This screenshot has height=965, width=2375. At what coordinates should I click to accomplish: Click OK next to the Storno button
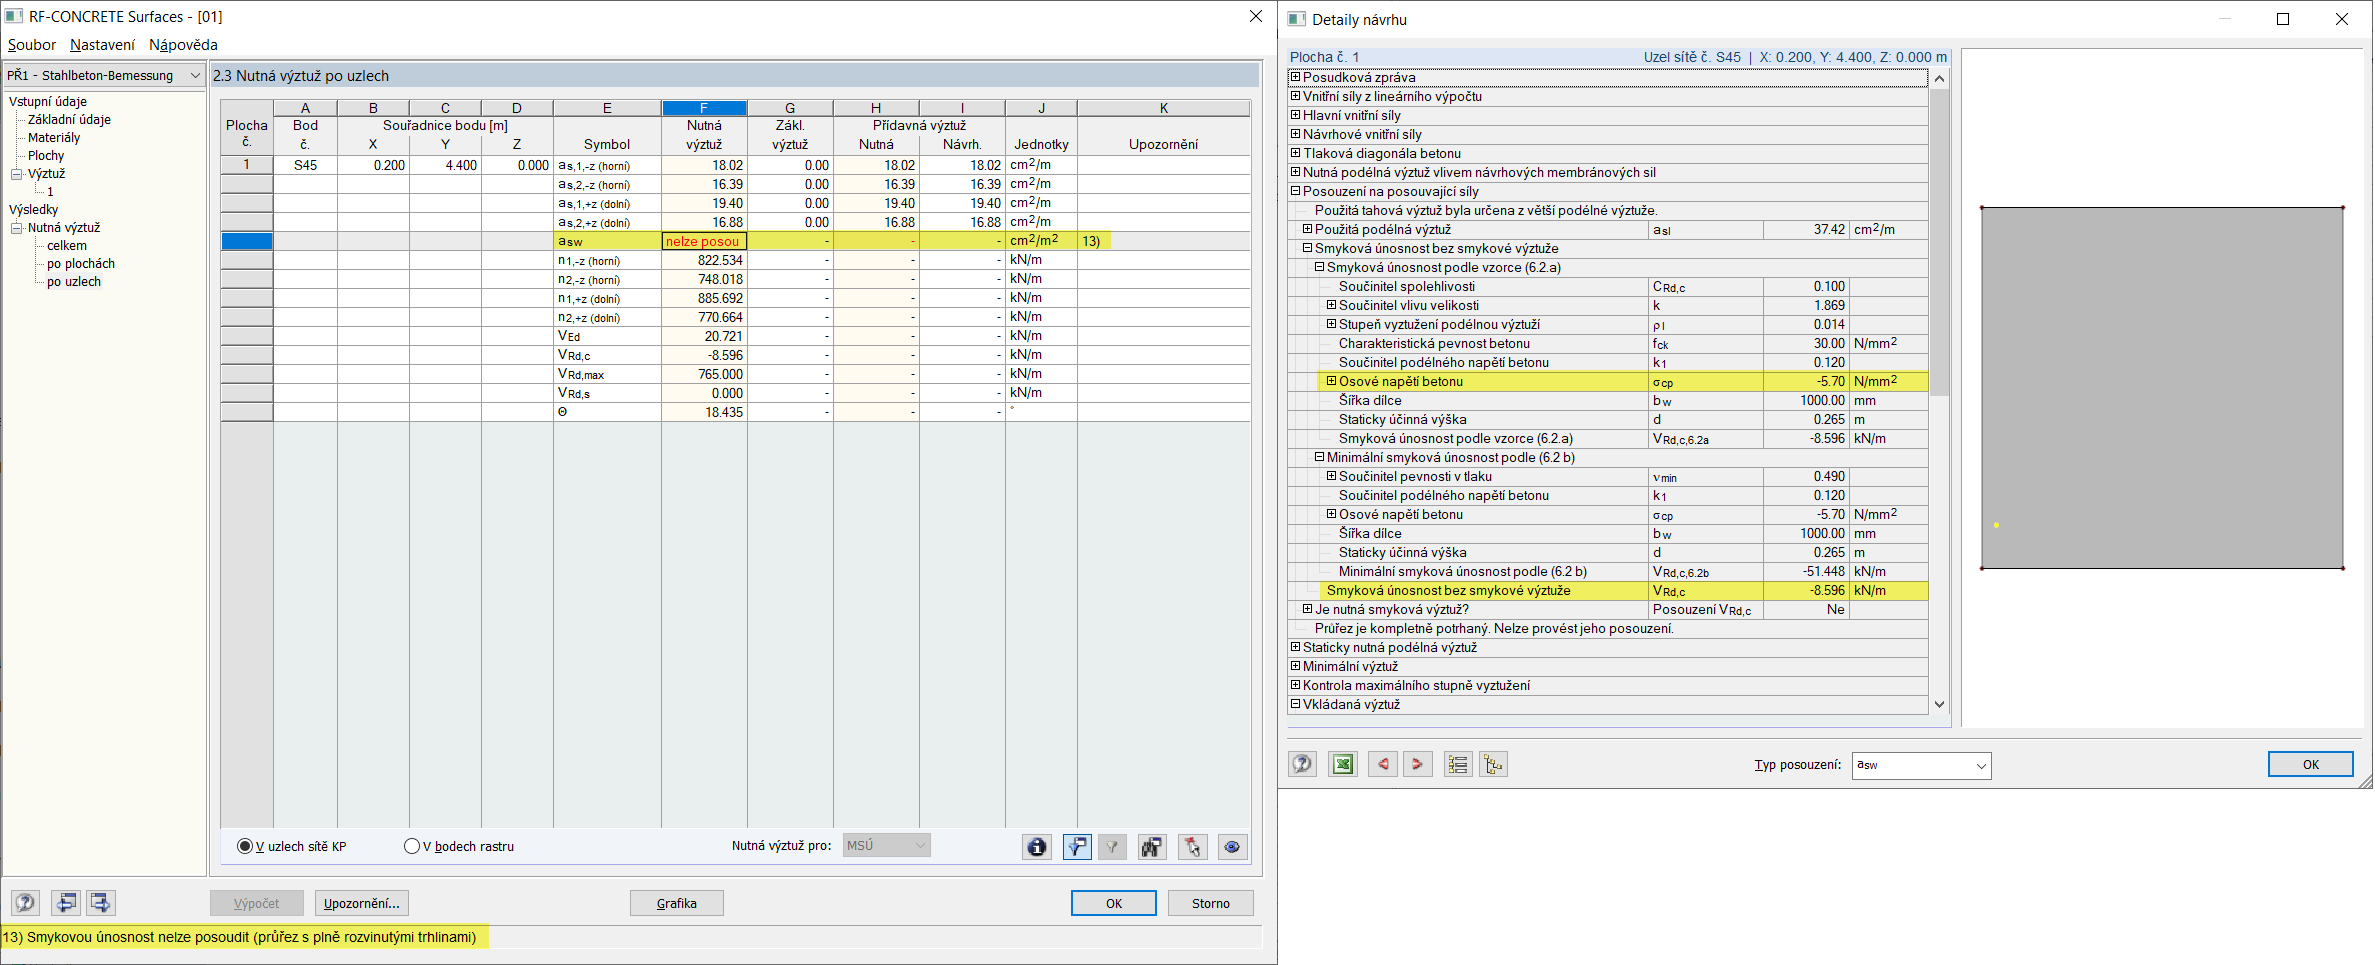[1114, 903]
